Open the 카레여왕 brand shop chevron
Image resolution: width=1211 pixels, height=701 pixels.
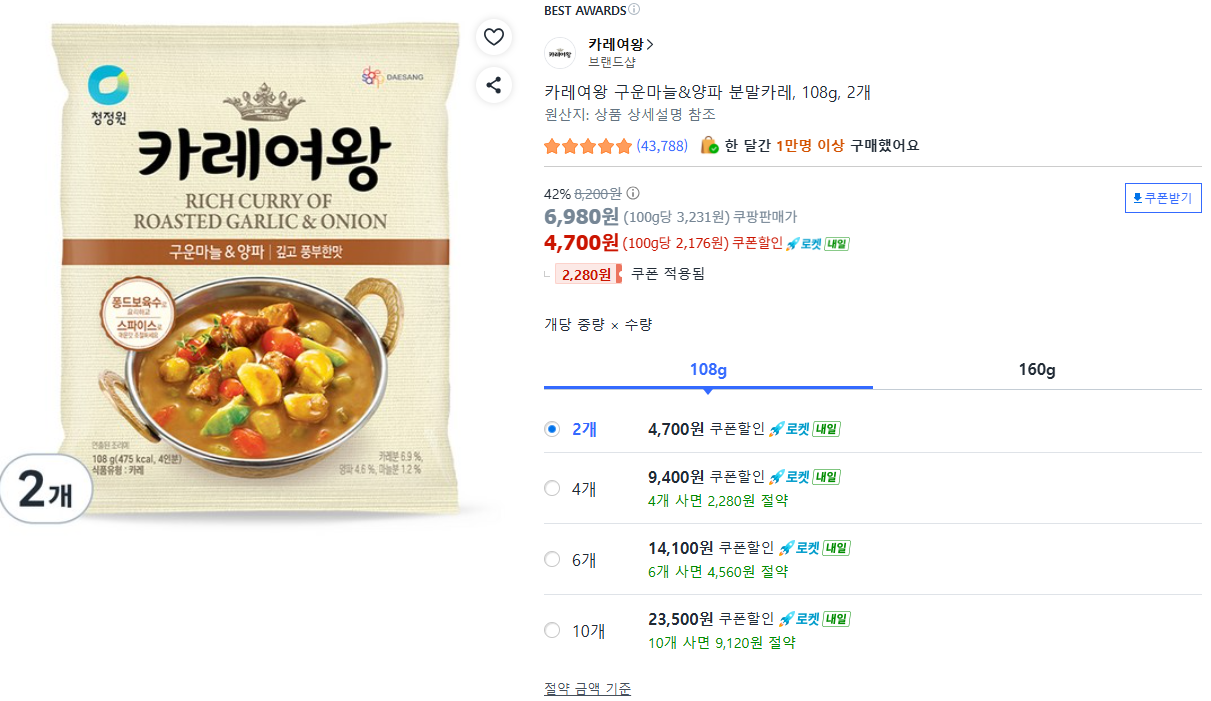[650, 44]
